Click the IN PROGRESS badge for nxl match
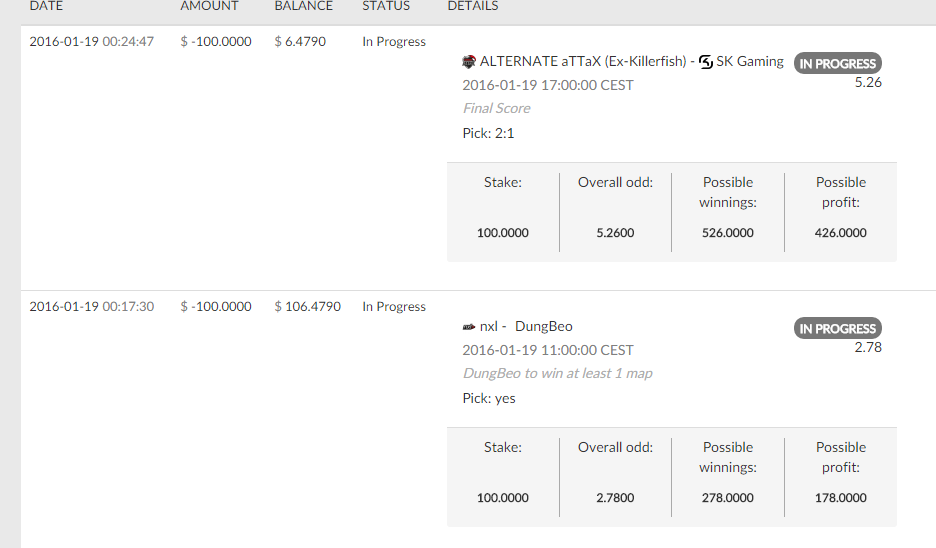 coord(838,328)
